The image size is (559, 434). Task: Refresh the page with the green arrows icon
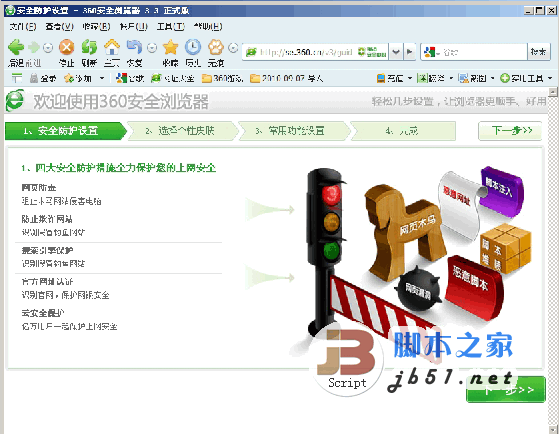89,47
